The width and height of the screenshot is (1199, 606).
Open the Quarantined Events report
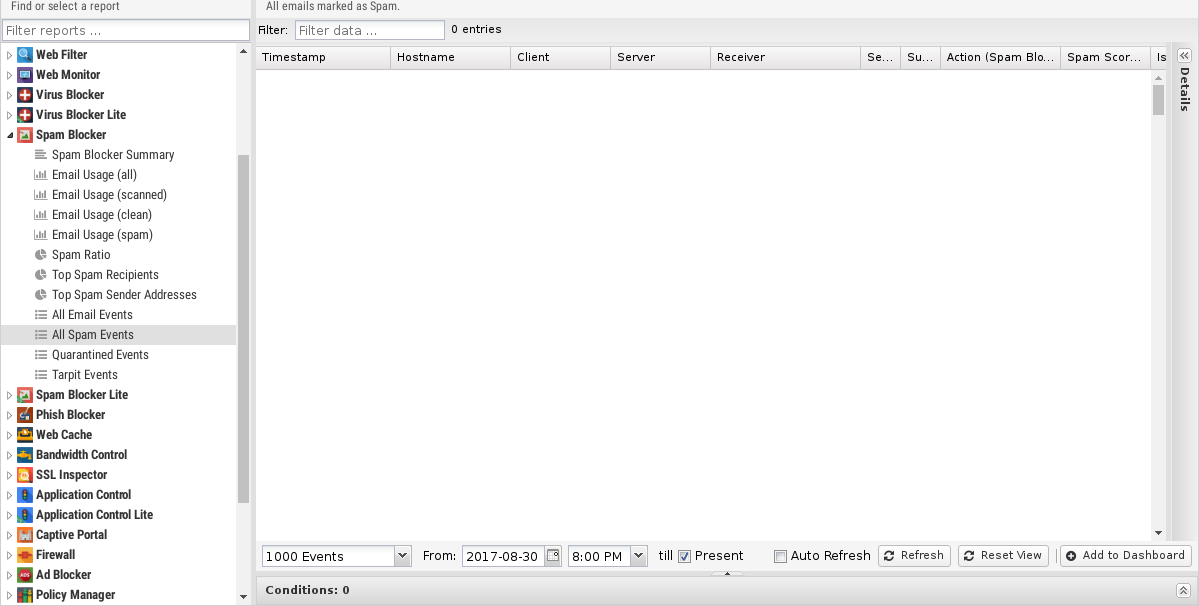tap(100, 355)
